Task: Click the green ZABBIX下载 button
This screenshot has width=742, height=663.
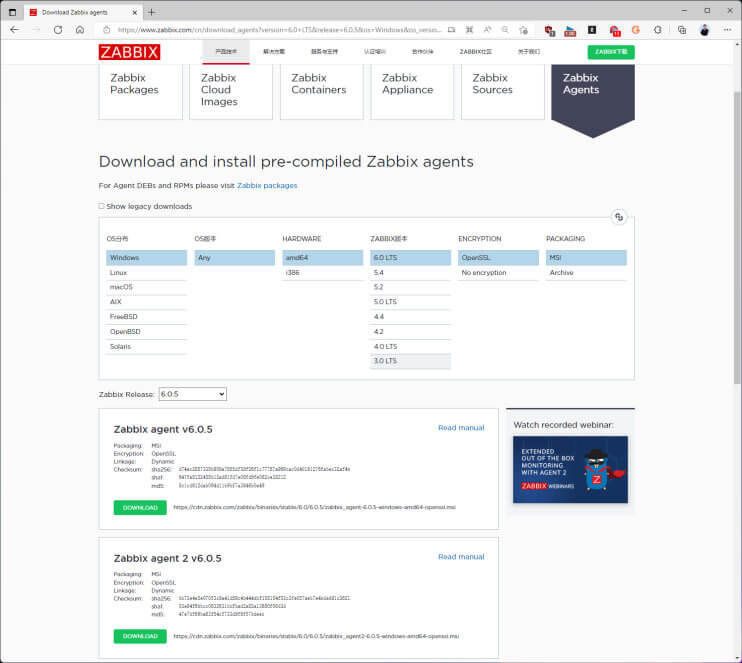Action: click(611, 52)
